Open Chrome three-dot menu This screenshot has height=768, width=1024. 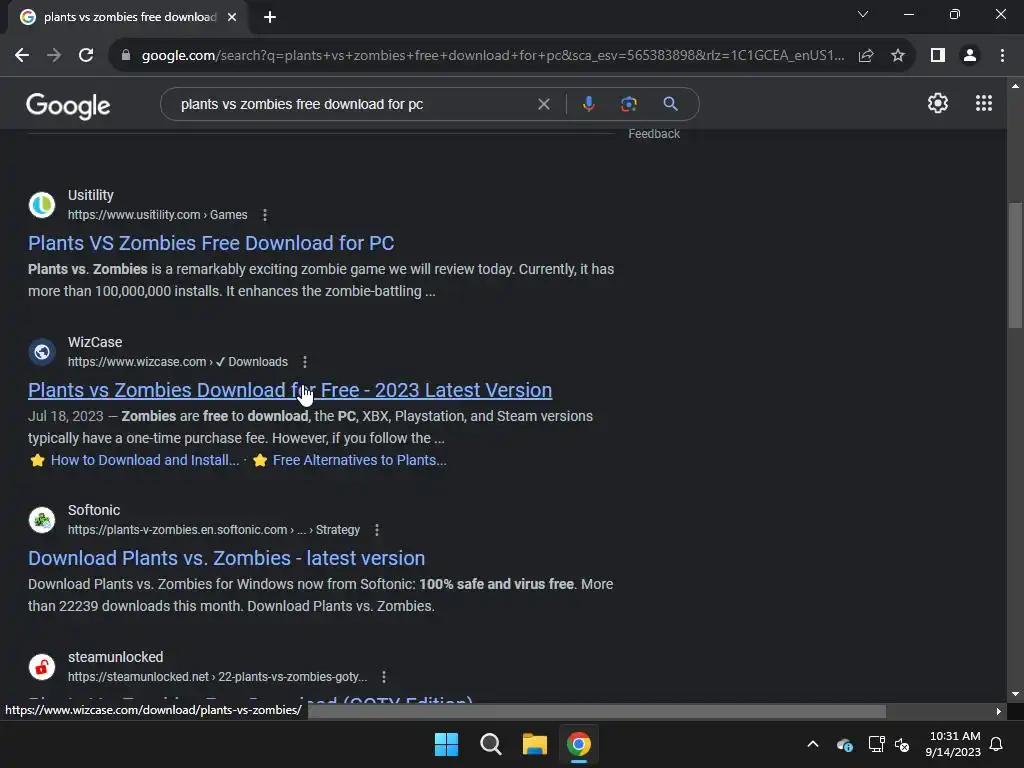[x=1002, y=56]
